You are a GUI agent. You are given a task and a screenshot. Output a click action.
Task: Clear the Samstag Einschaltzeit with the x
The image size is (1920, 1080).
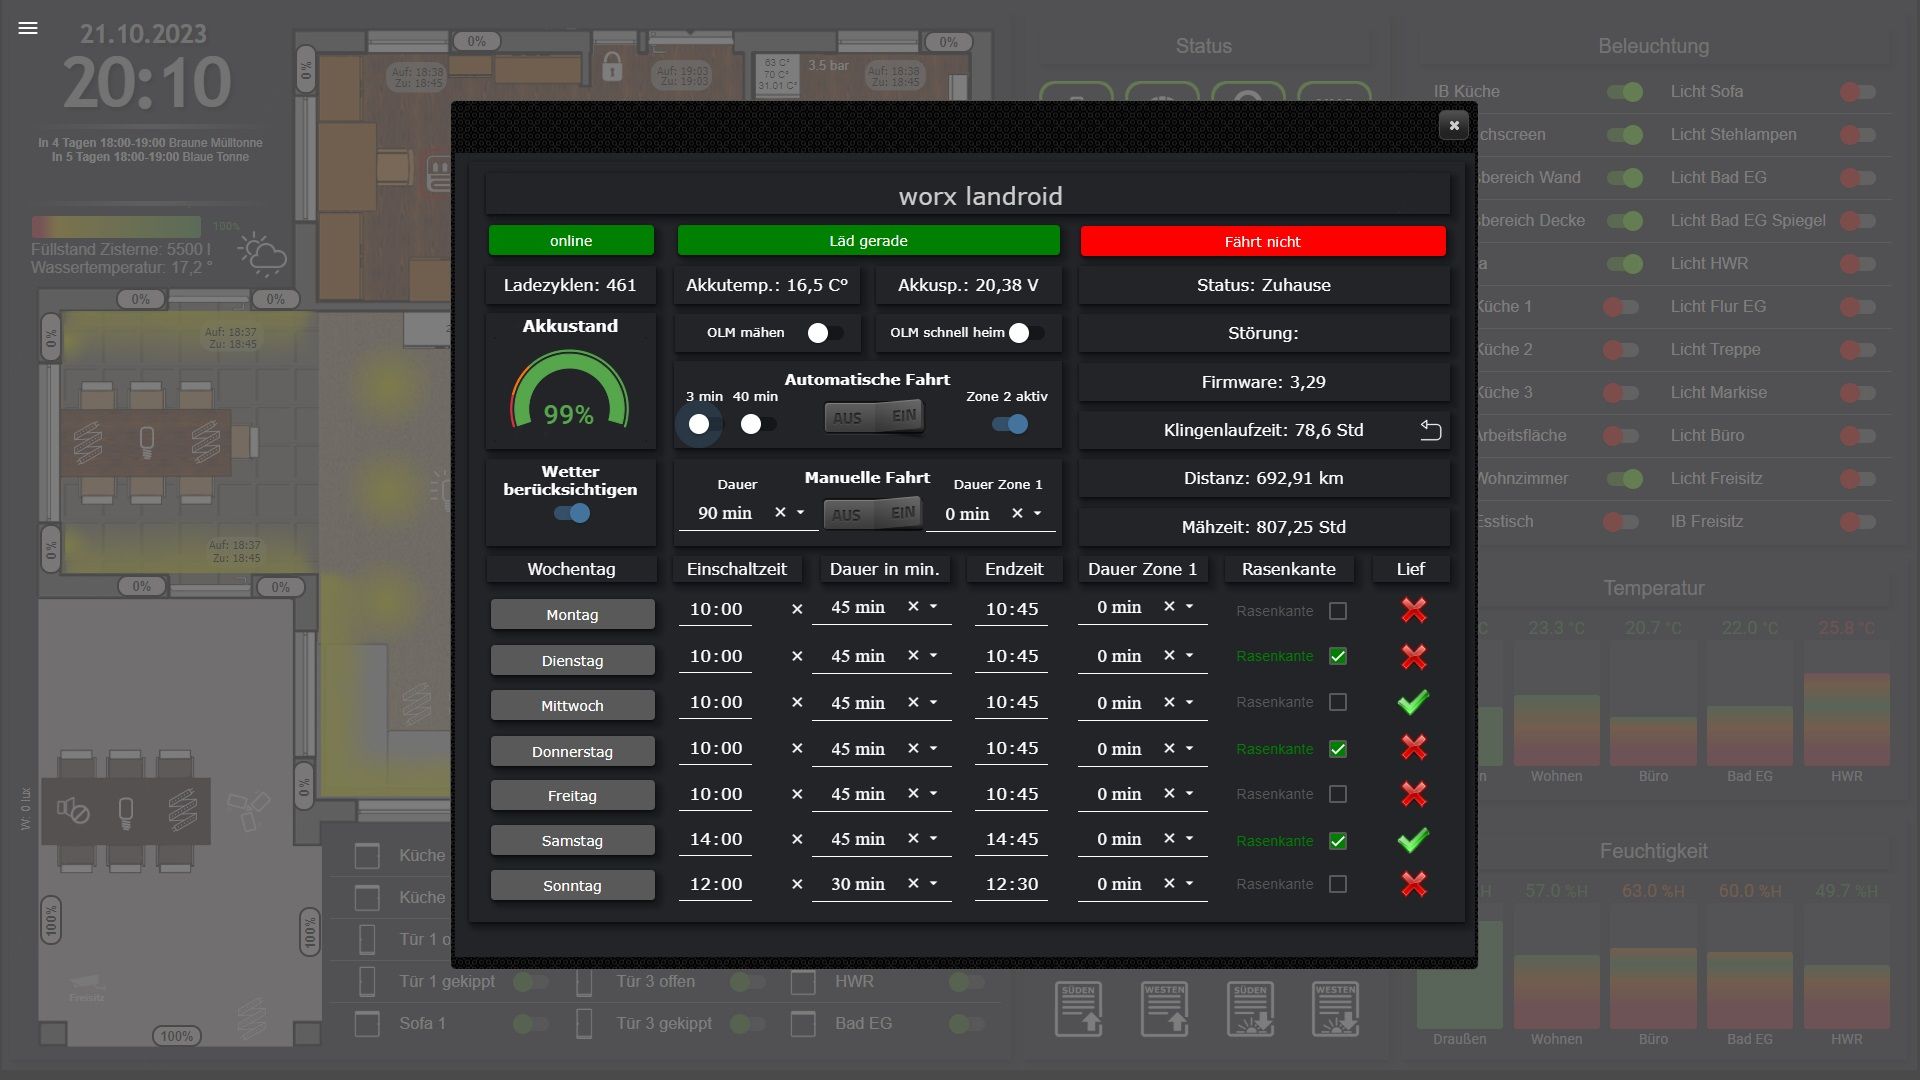[x=797, y=839]
